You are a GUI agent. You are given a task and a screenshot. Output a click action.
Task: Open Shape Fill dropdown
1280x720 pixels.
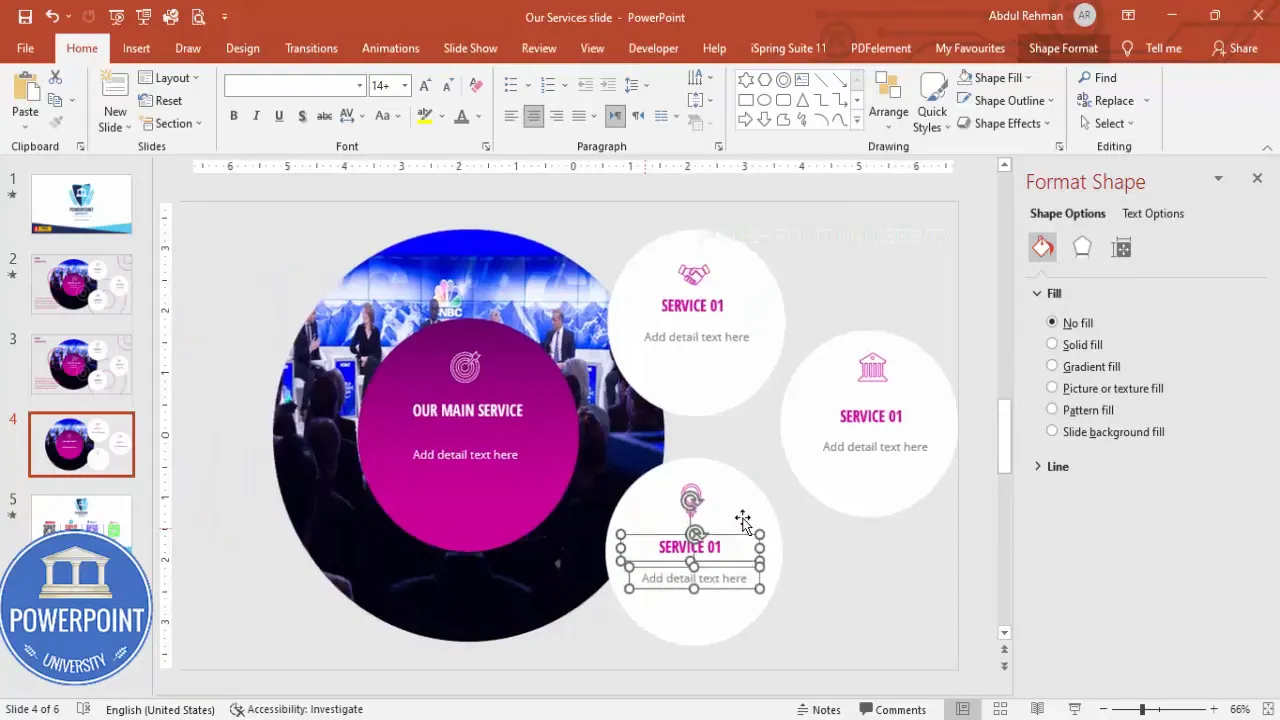pos(994,77)
